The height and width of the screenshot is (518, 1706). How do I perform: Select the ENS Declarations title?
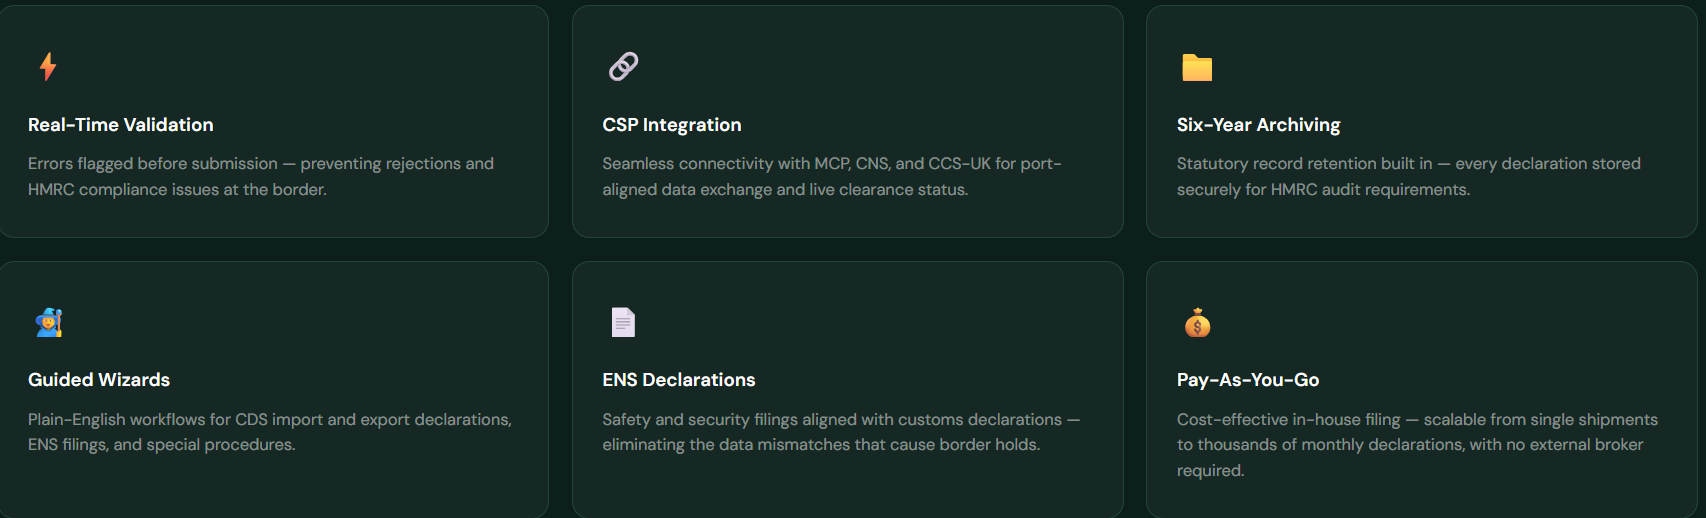(679, 380)
